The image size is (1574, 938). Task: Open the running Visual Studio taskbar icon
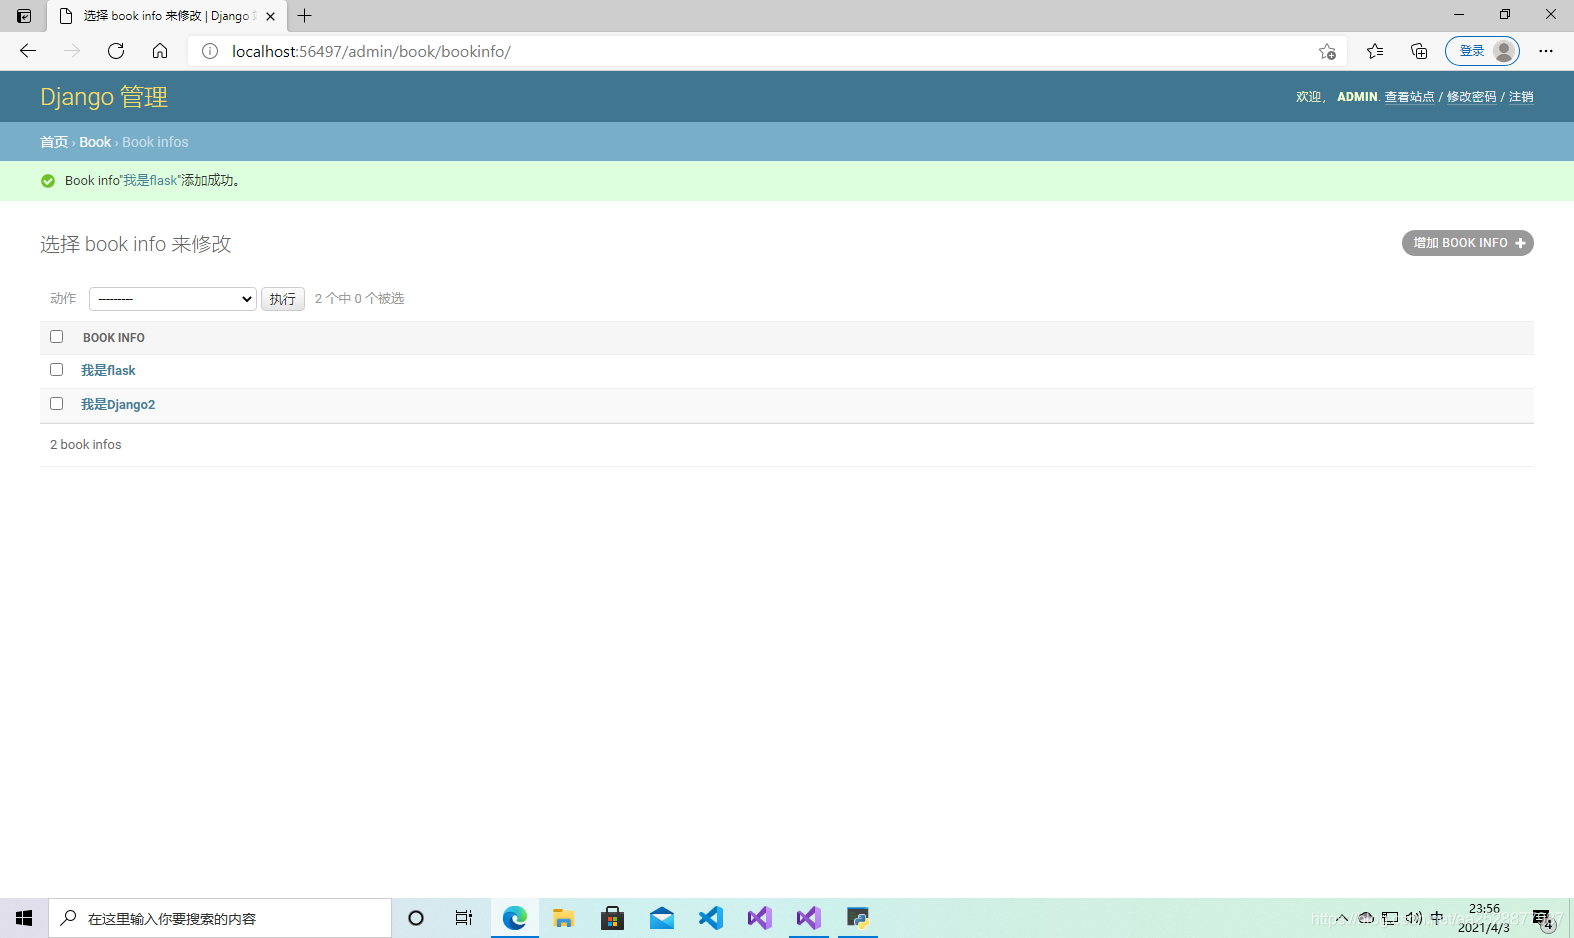click(x=809, y=918)
